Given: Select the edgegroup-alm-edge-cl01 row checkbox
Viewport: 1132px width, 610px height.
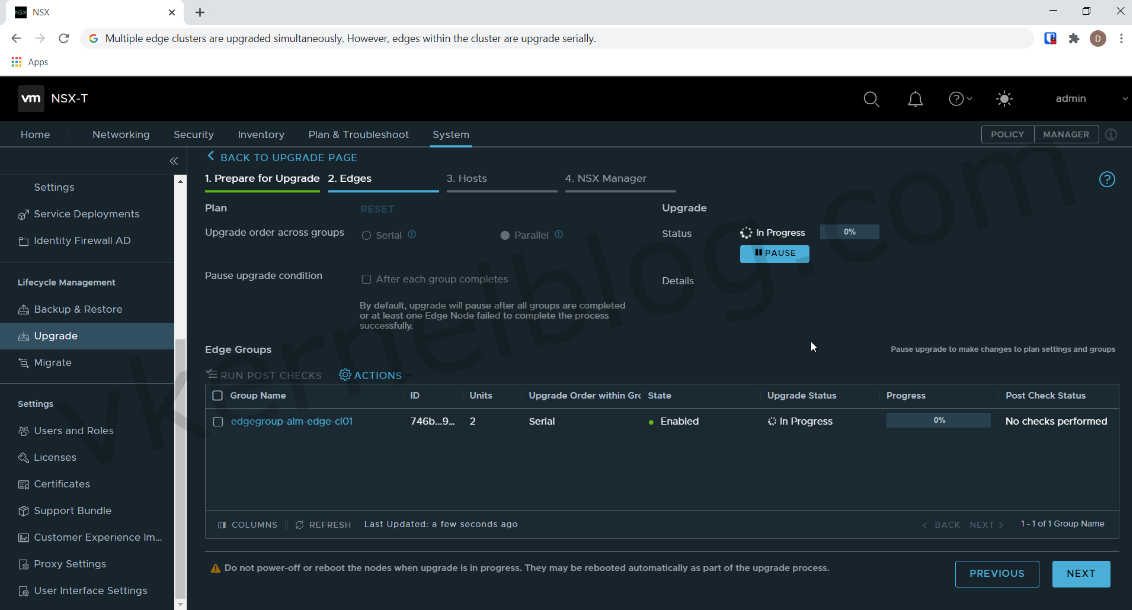Looking at the screenshot, I should point(216,421).
